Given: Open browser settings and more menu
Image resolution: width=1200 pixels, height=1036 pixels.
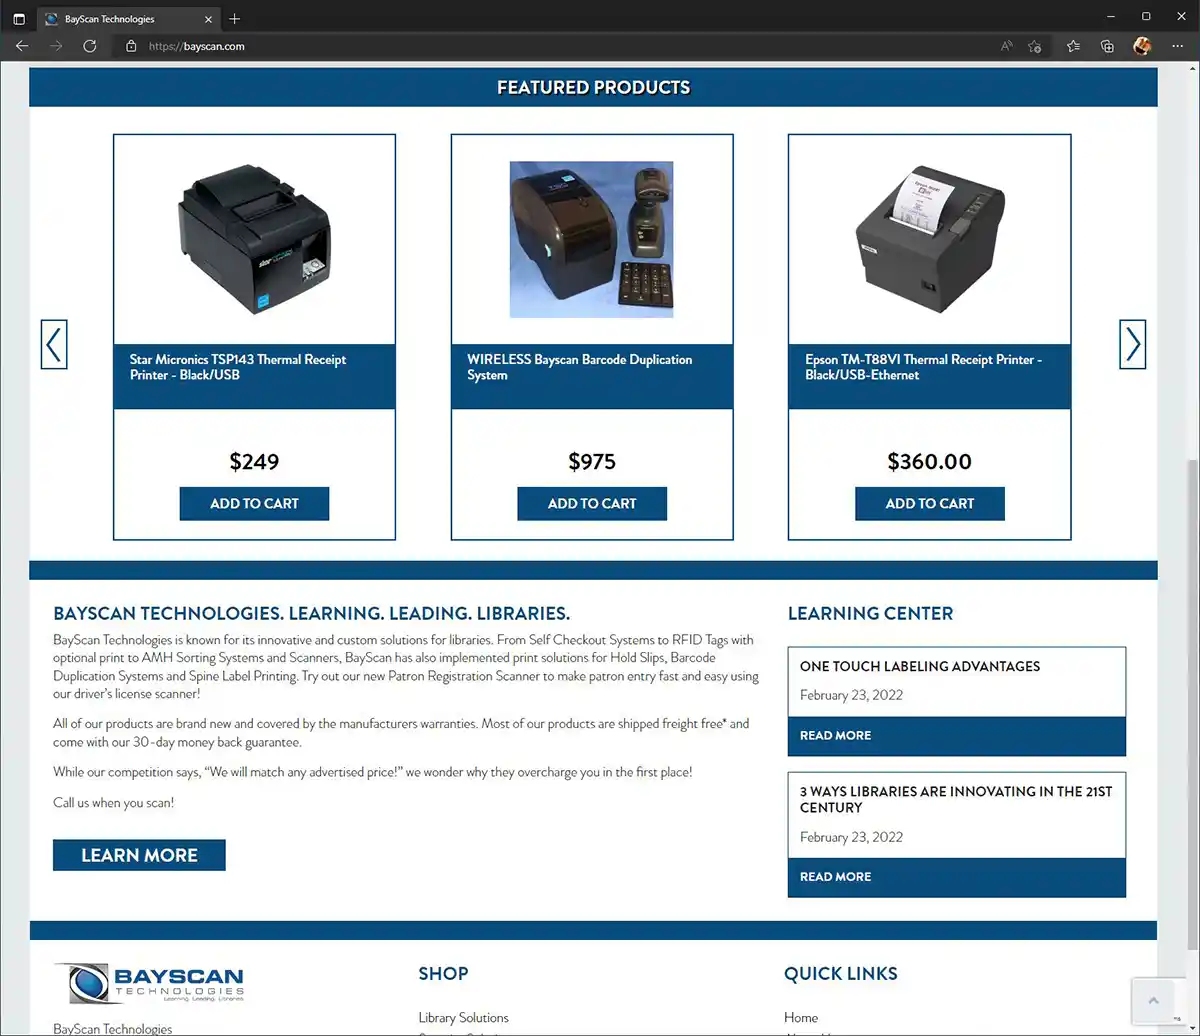Looking at the screenshot, I should tap(1177, 46).
